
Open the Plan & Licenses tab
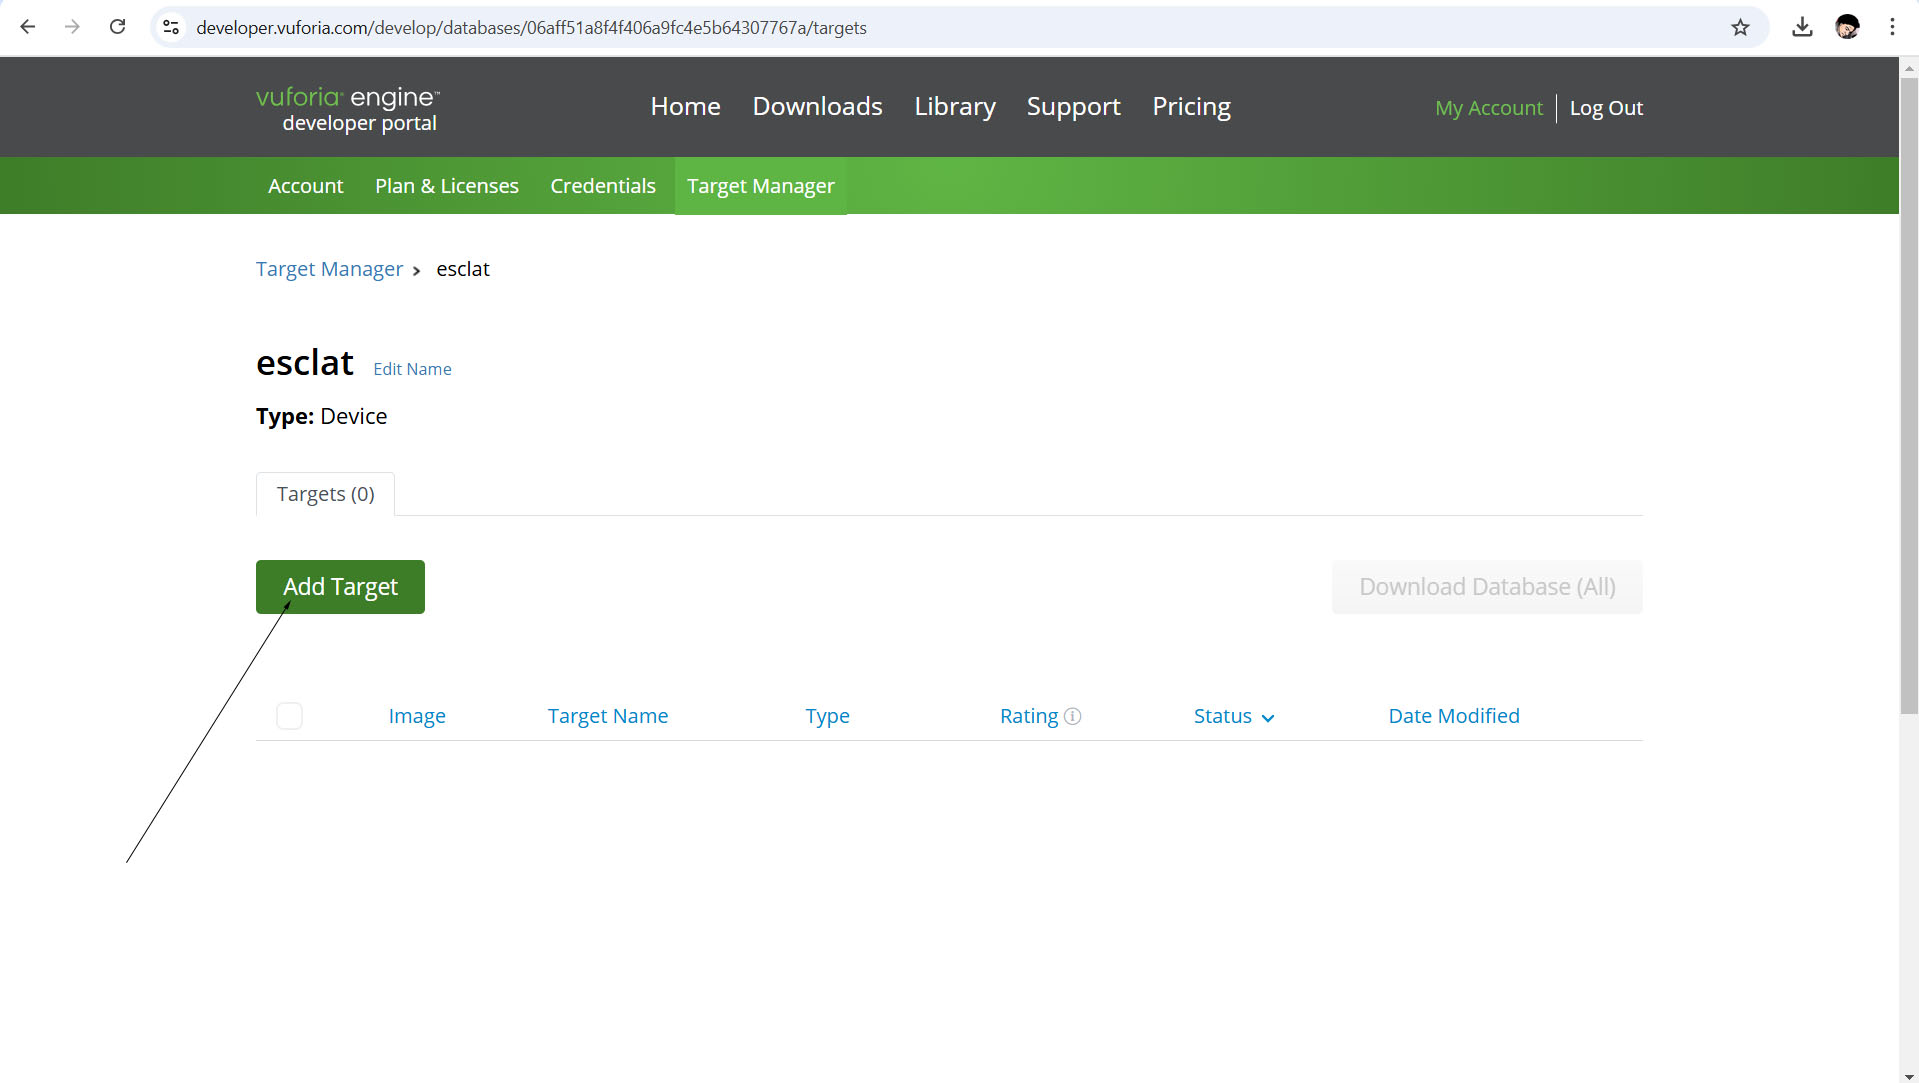(446, 186)
